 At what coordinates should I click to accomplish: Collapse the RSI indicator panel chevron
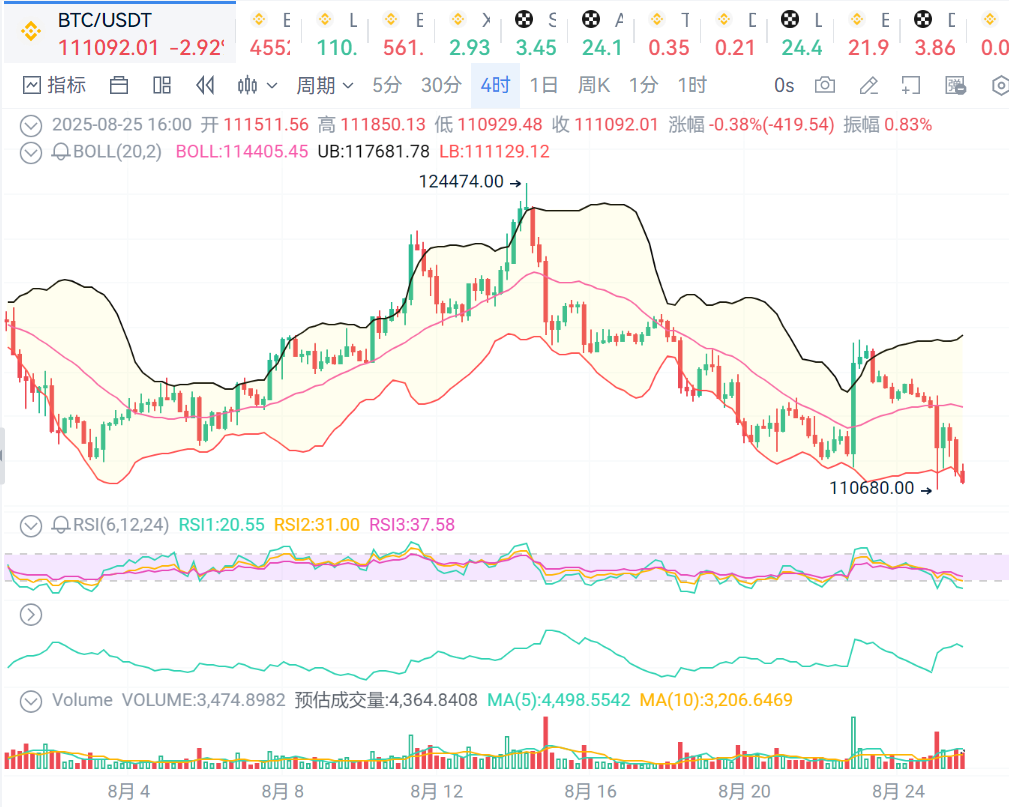(31, 526)
